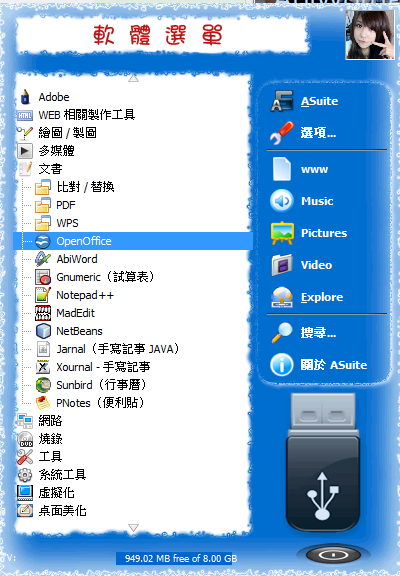This screenshot has width=400, height=576.
Task: Click the NetBeans cube icon
Action: pos(43,331)
